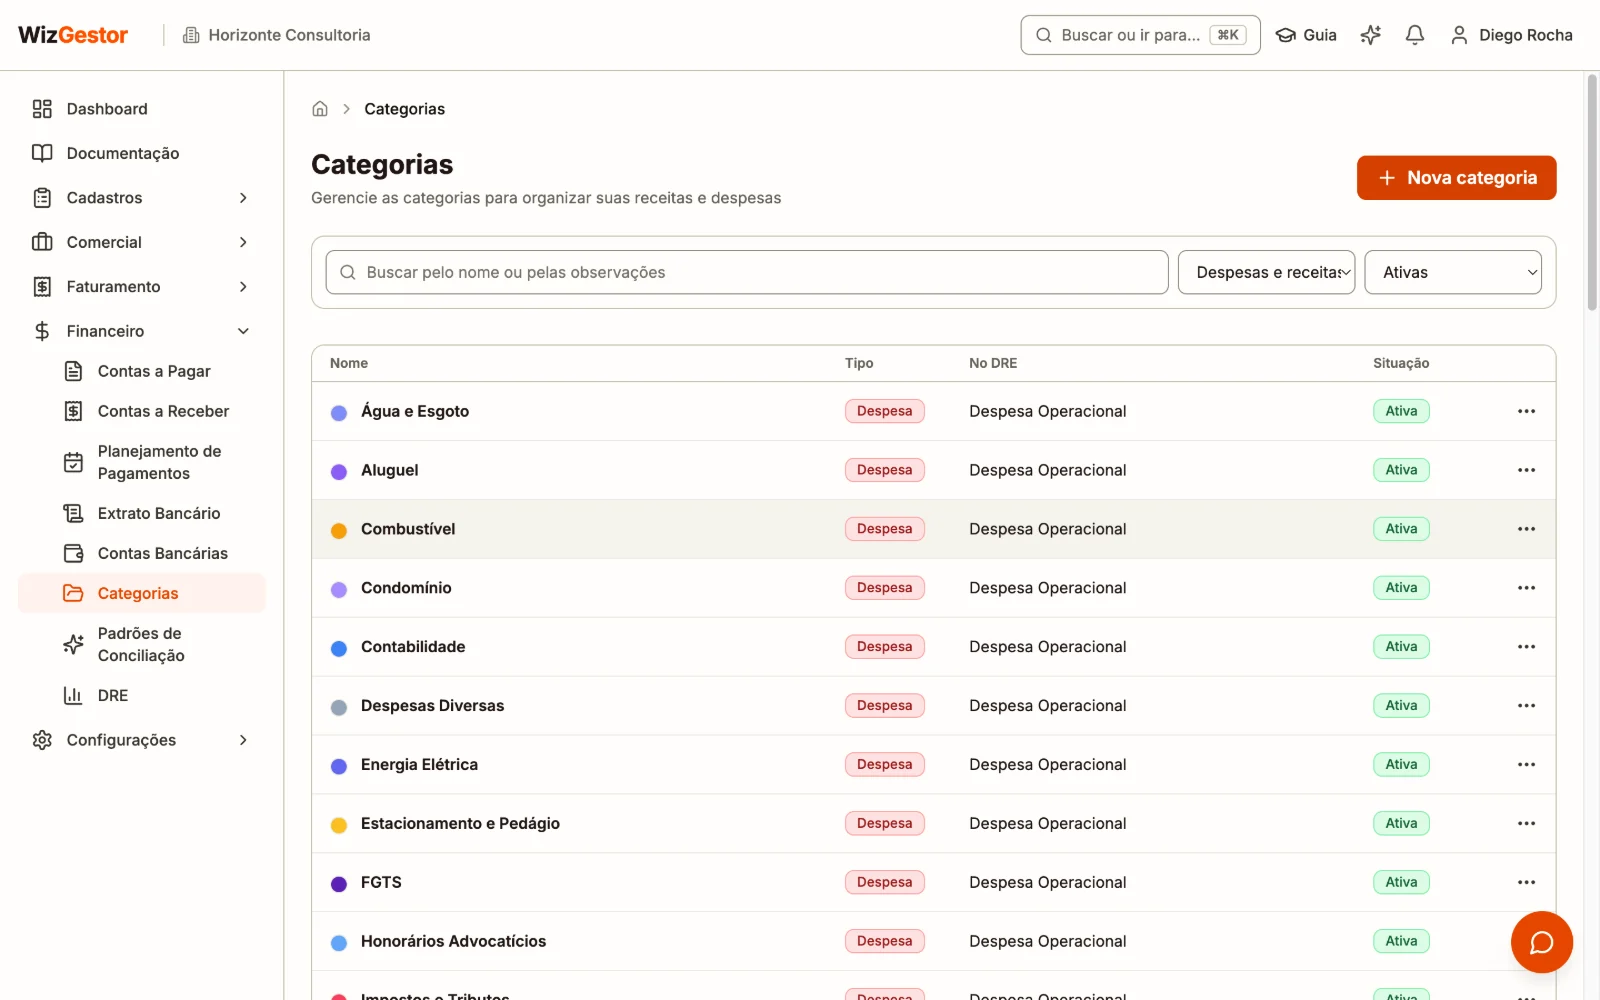Click the orange color dot for Combustível
1600x1000 pixels.
339,530
